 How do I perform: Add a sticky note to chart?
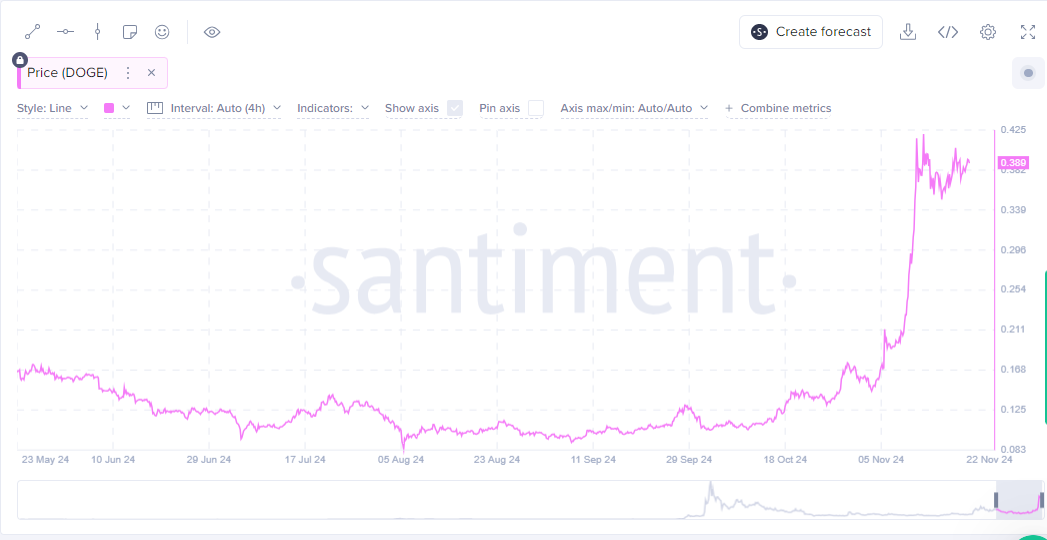[130, 31]
